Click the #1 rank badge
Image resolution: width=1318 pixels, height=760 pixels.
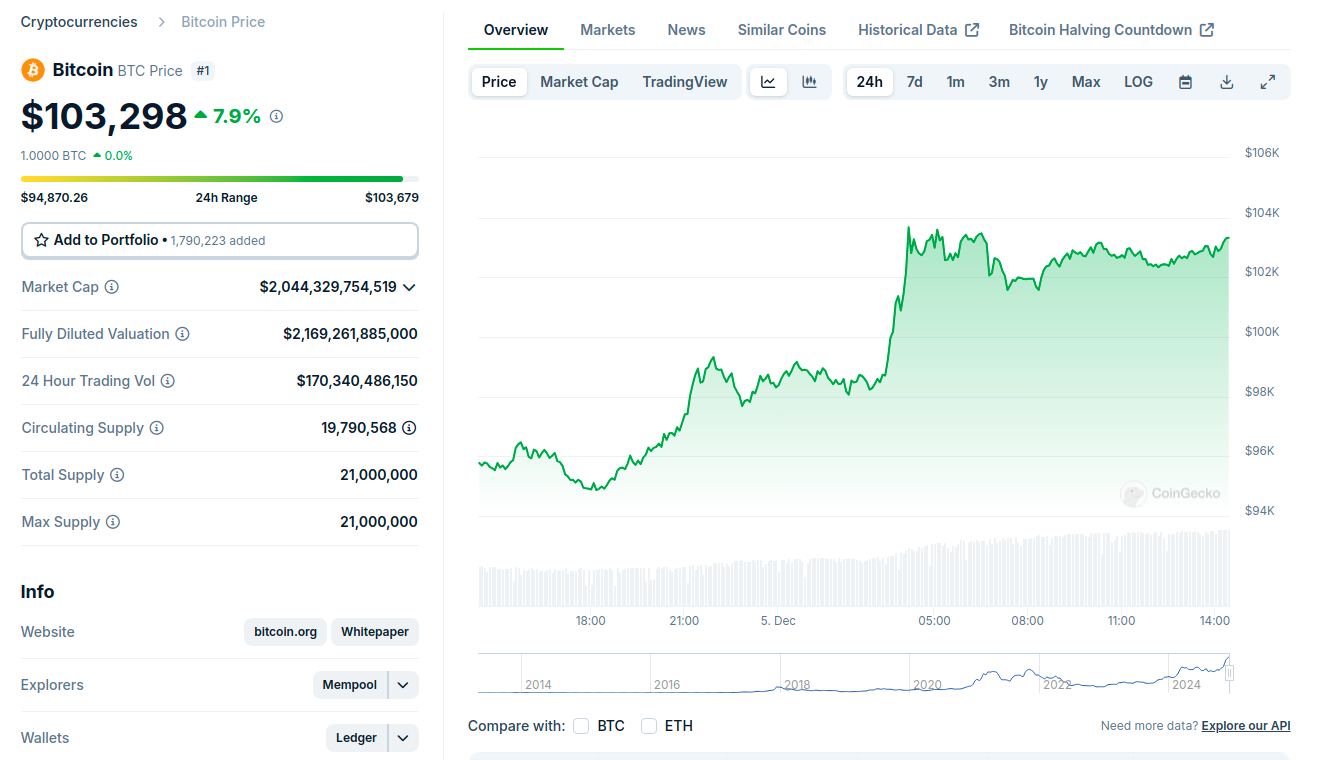(203, 70)
